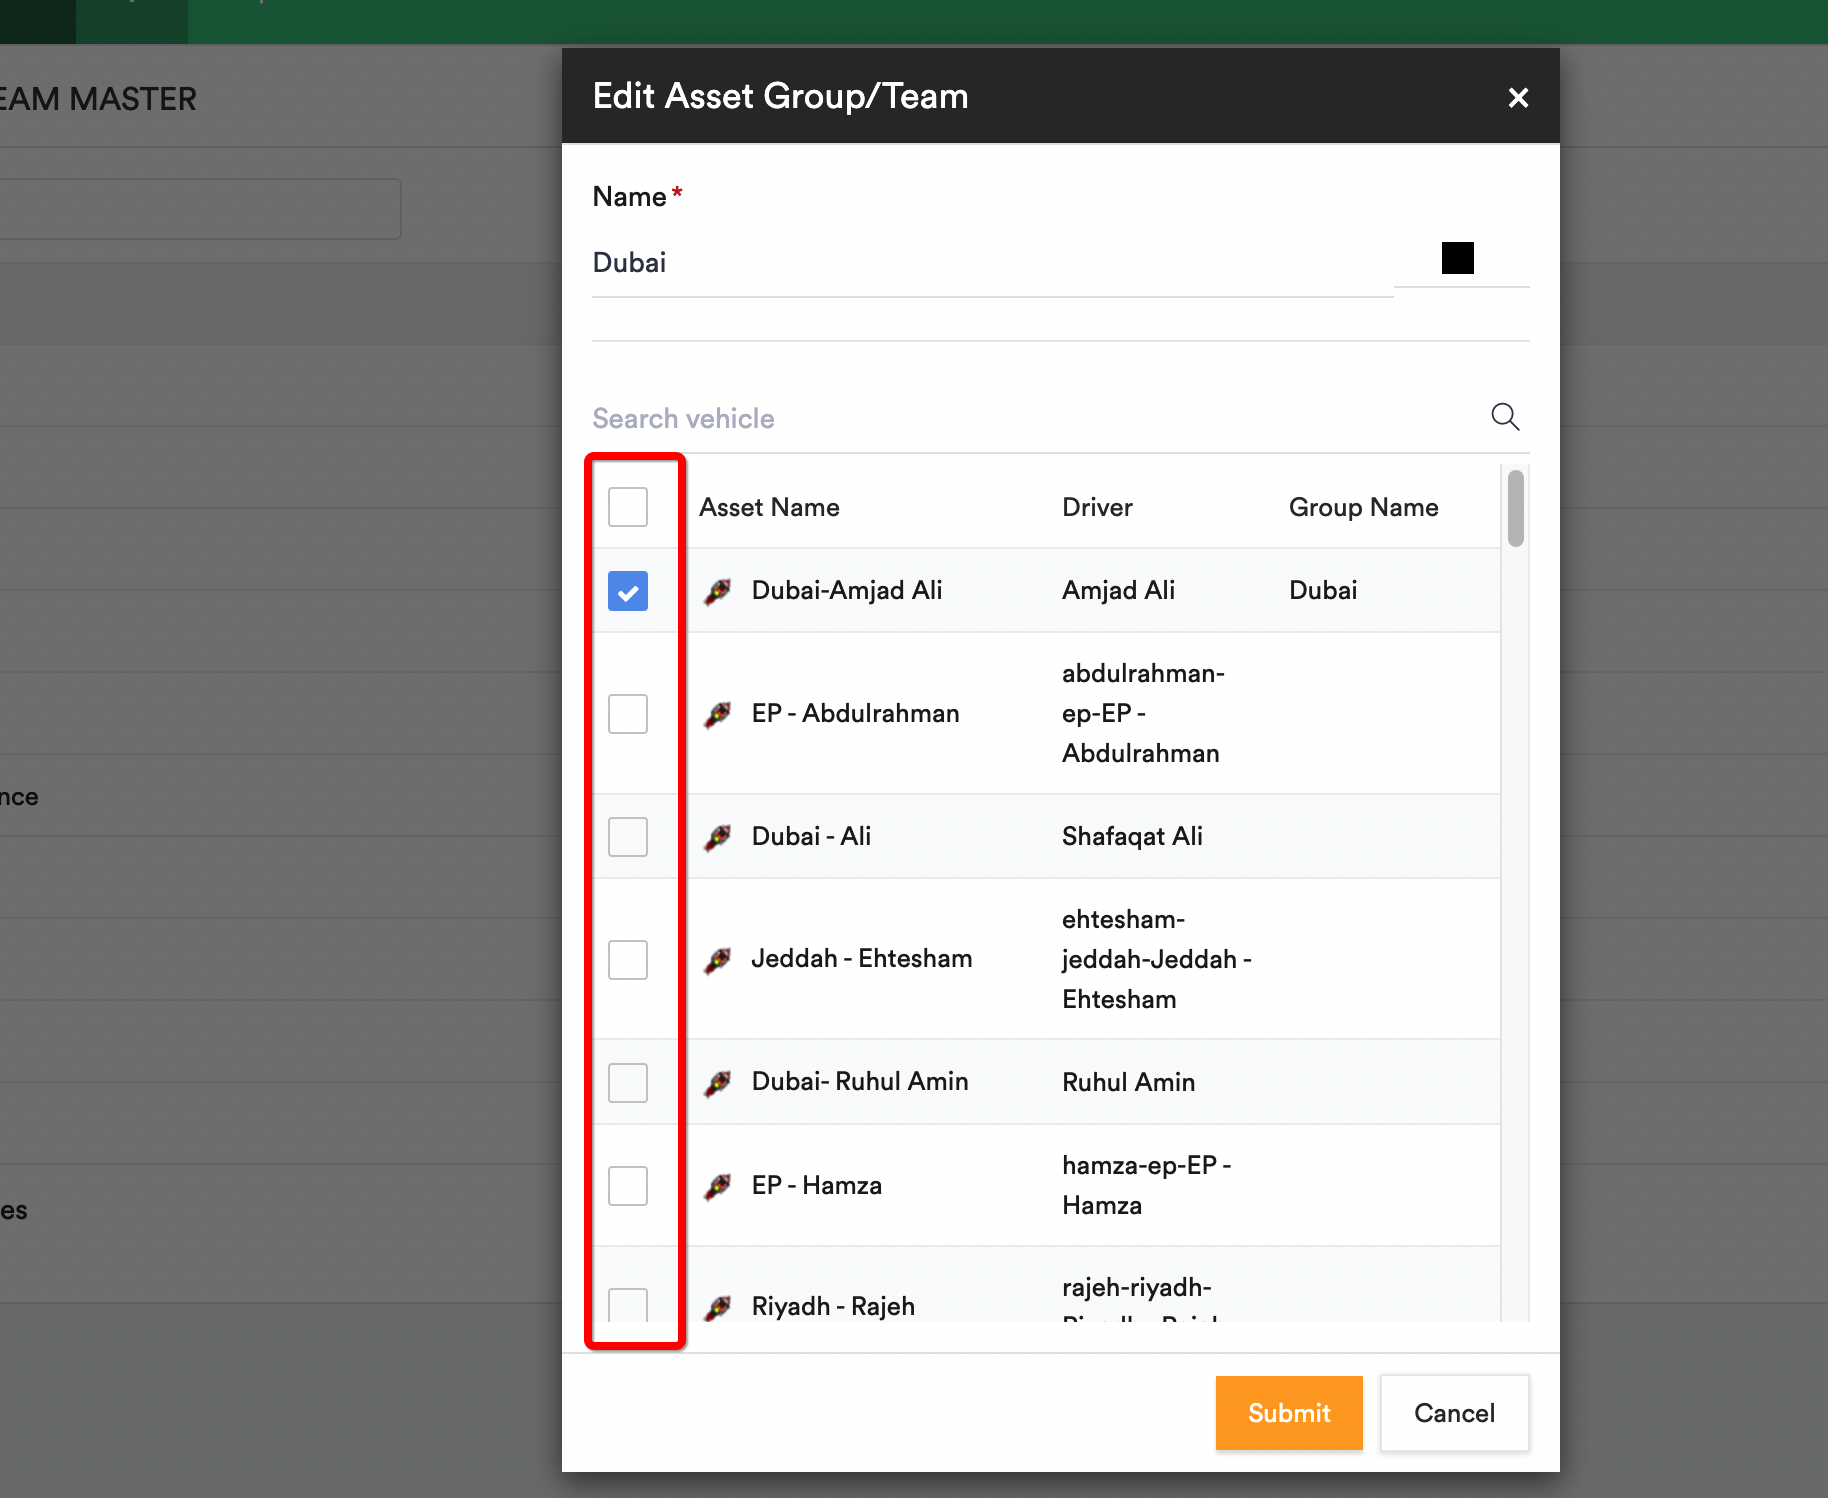
Task: Check the EP - Abdulrahman checkbox
Action: (x=628, y=714)
